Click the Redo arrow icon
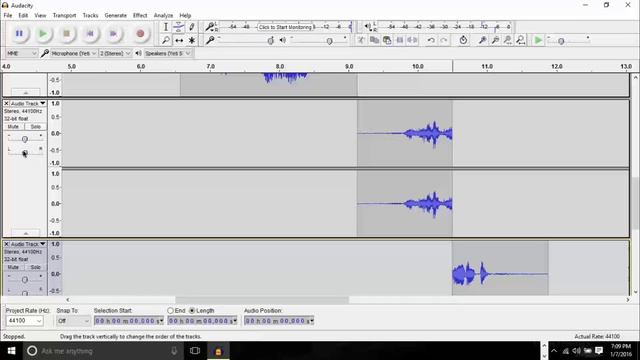Viewport: 640px width, 360px height. click(444, 40)
